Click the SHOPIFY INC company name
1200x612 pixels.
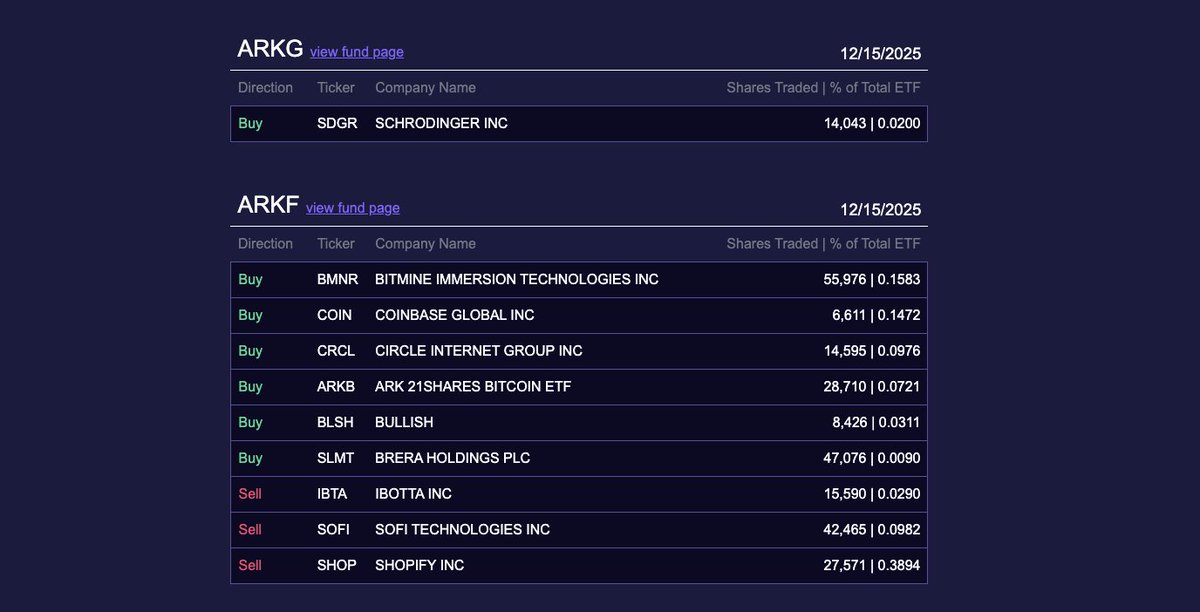click(x=419, y=565)
